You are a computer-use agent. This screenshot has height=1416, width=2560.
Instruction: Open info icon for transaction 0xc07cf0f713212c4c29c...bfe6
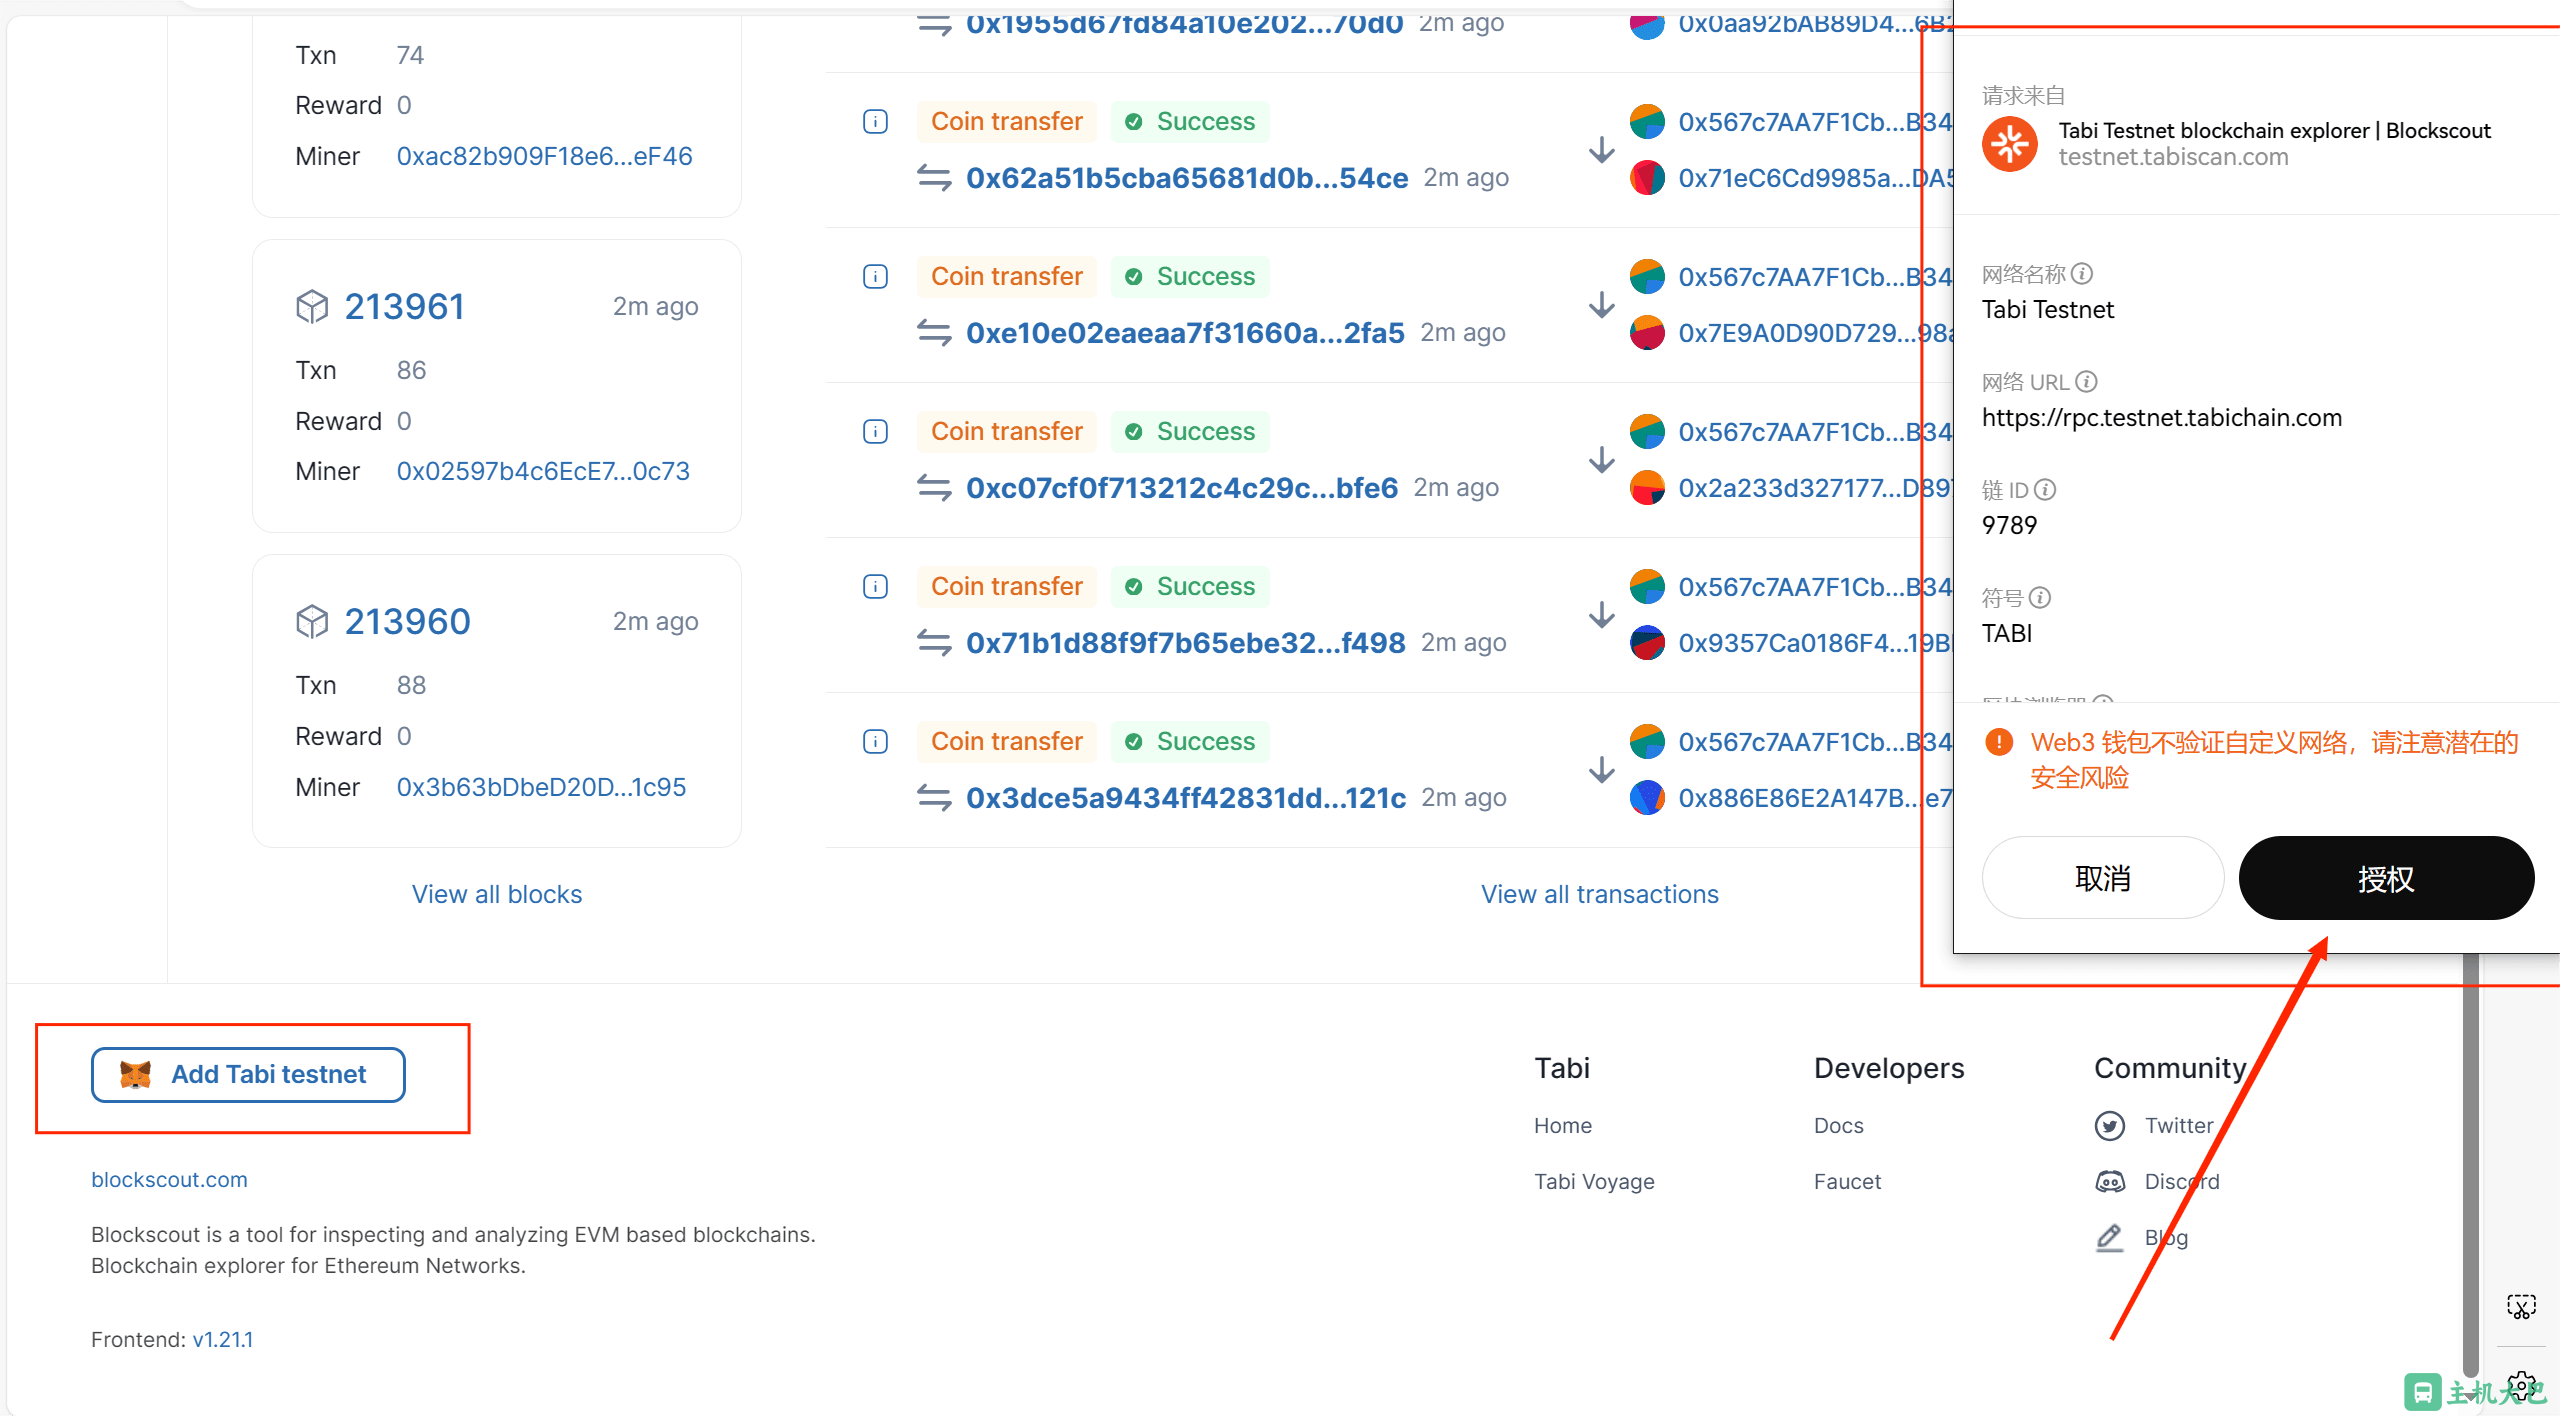[x=875, y=431]
